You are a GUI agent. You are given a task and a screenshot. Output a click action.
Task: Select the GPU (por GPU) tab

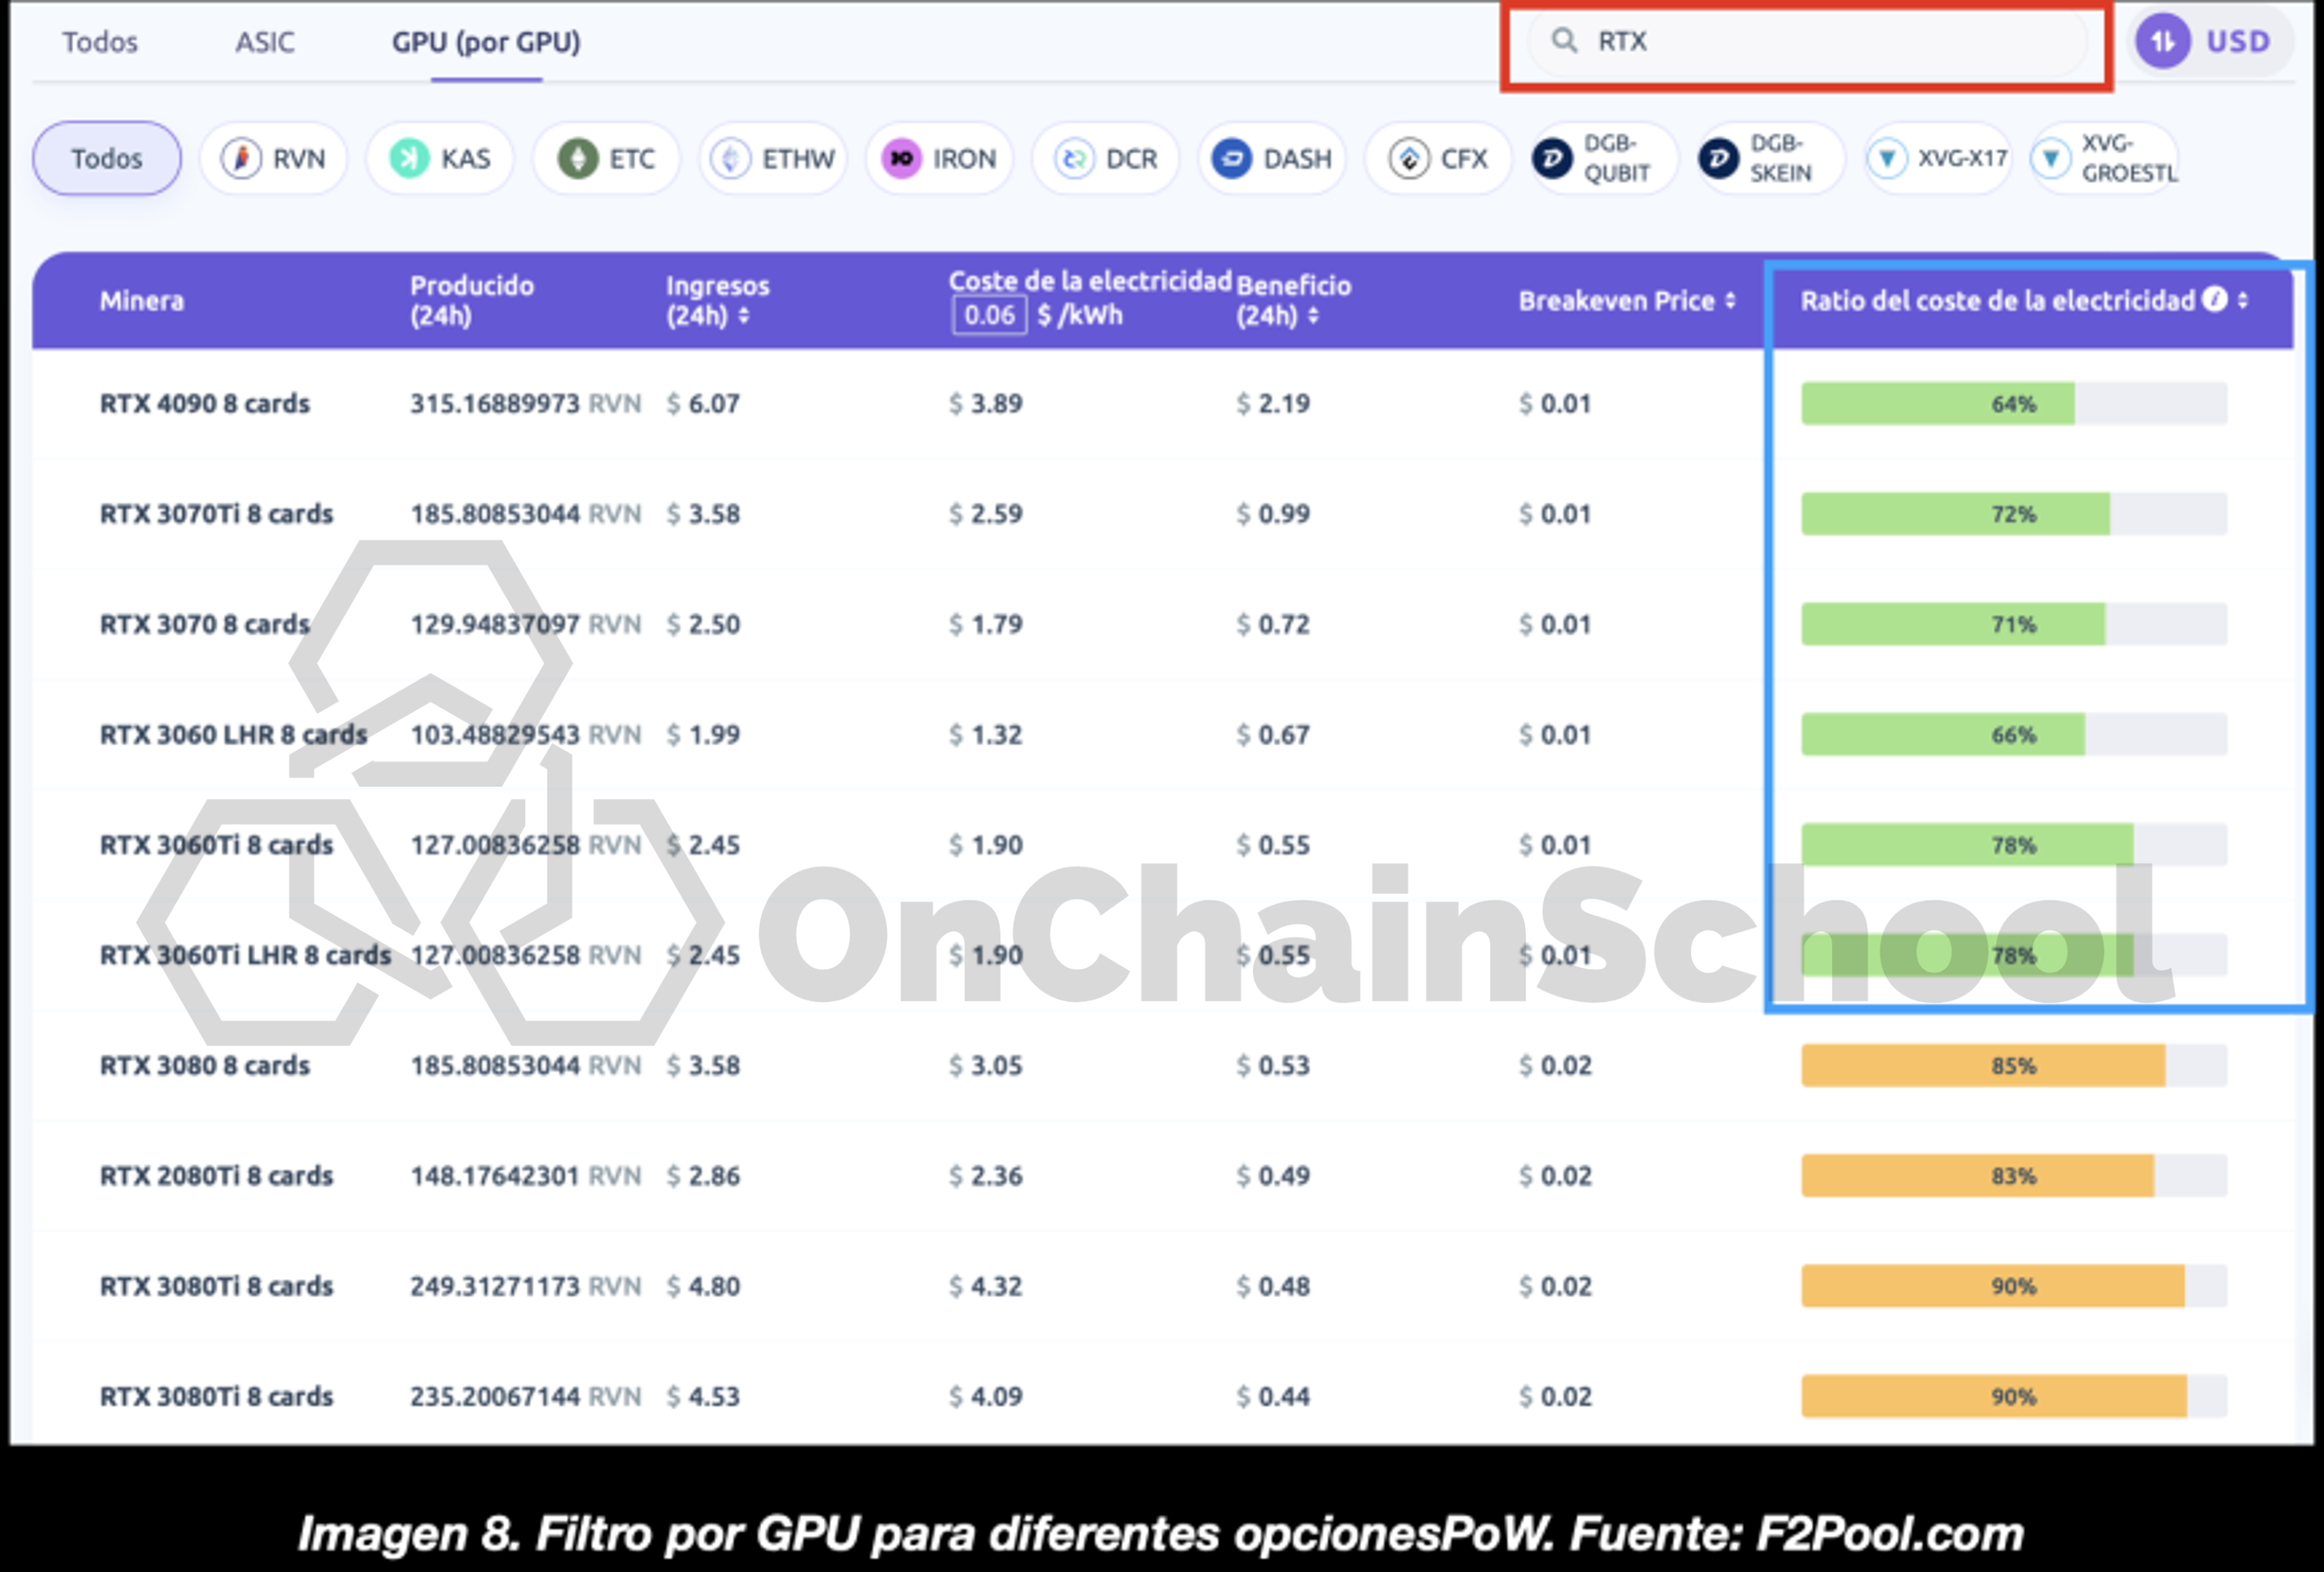pos(486,42)
